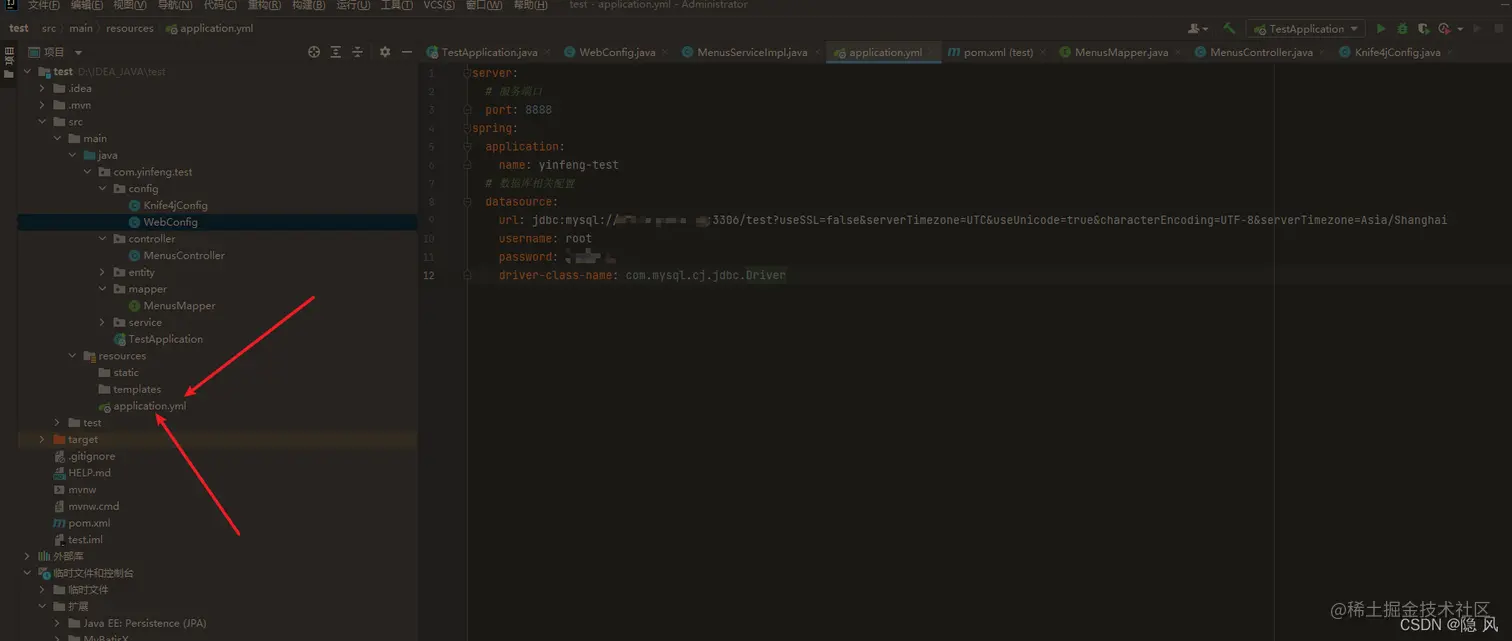Open the 重构(R) menu
Viewport: 1512px width, 641px height.
tap(264, 5)
